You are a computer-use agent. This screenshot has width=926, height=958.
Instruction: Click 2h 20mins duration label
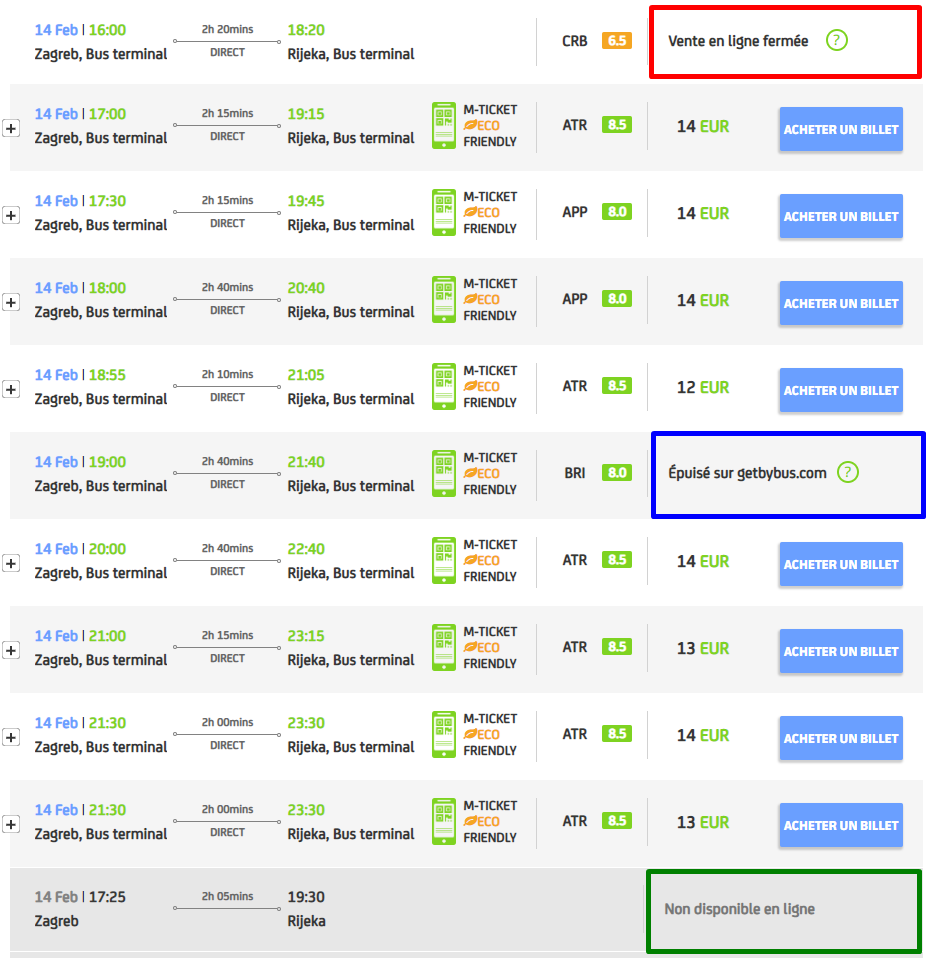(x=227, y=29)
